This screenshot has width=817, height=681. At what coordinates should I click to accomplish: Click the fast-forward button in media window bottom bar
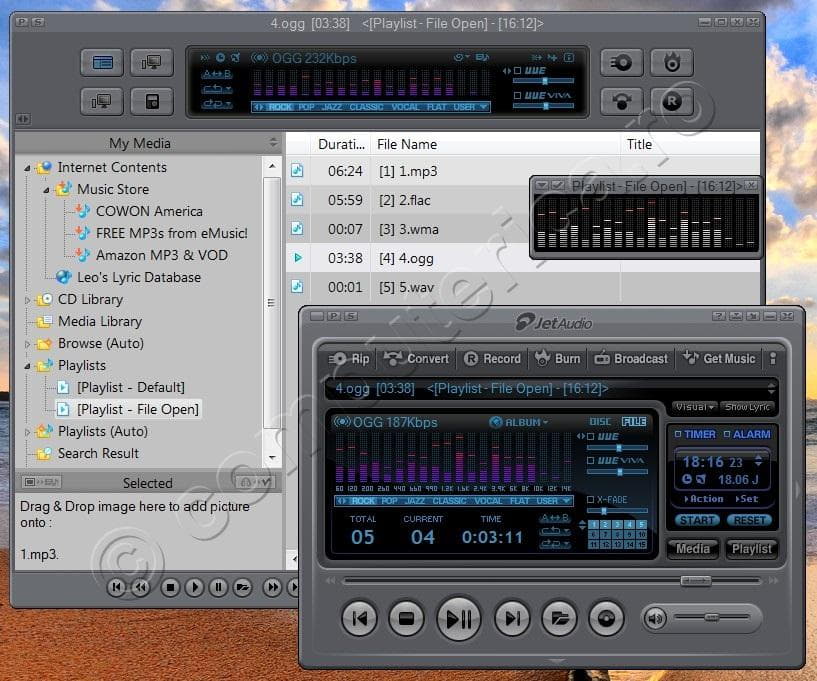272,588
